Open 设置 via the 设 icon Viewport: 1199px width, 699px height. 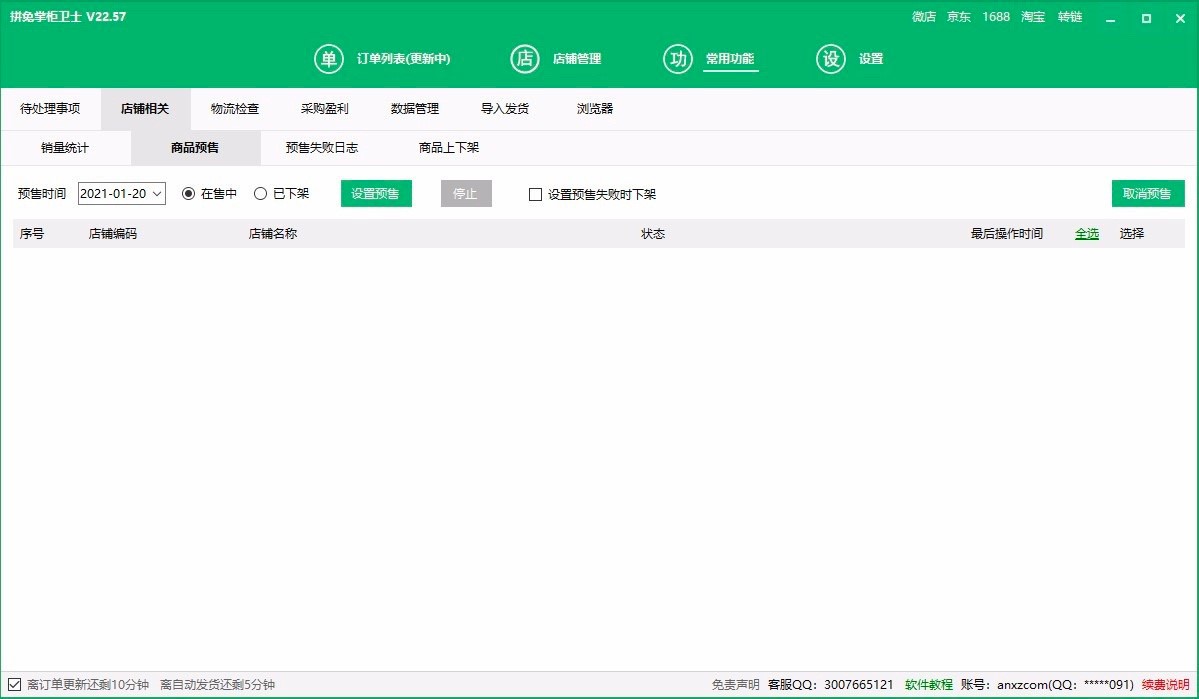click(831, 59)
